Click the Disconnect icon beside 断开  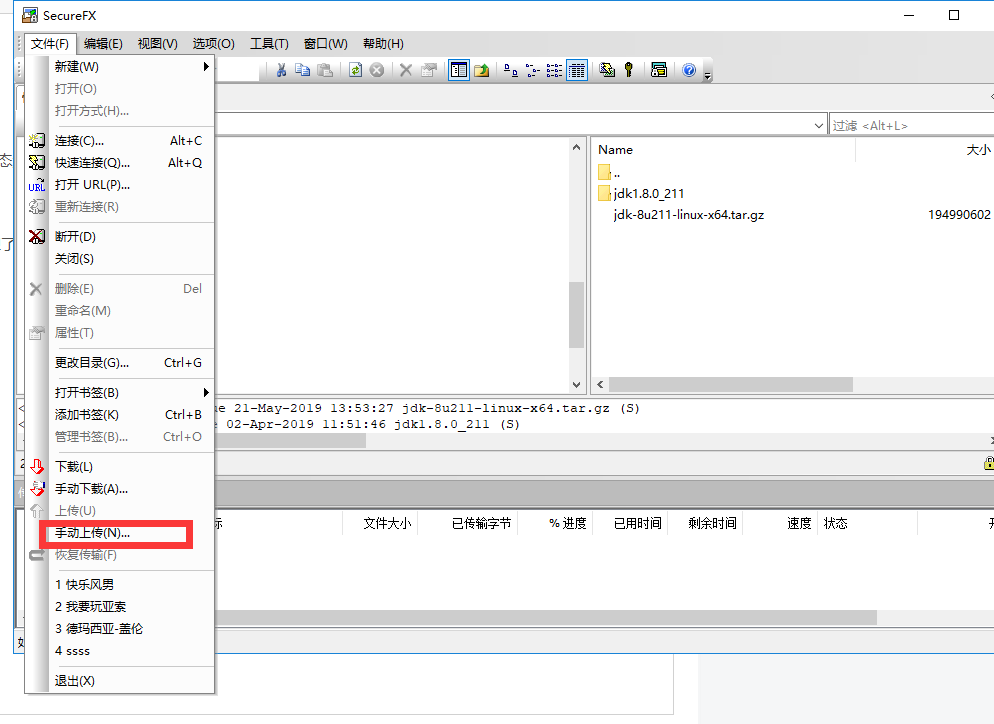click(37, 236)
